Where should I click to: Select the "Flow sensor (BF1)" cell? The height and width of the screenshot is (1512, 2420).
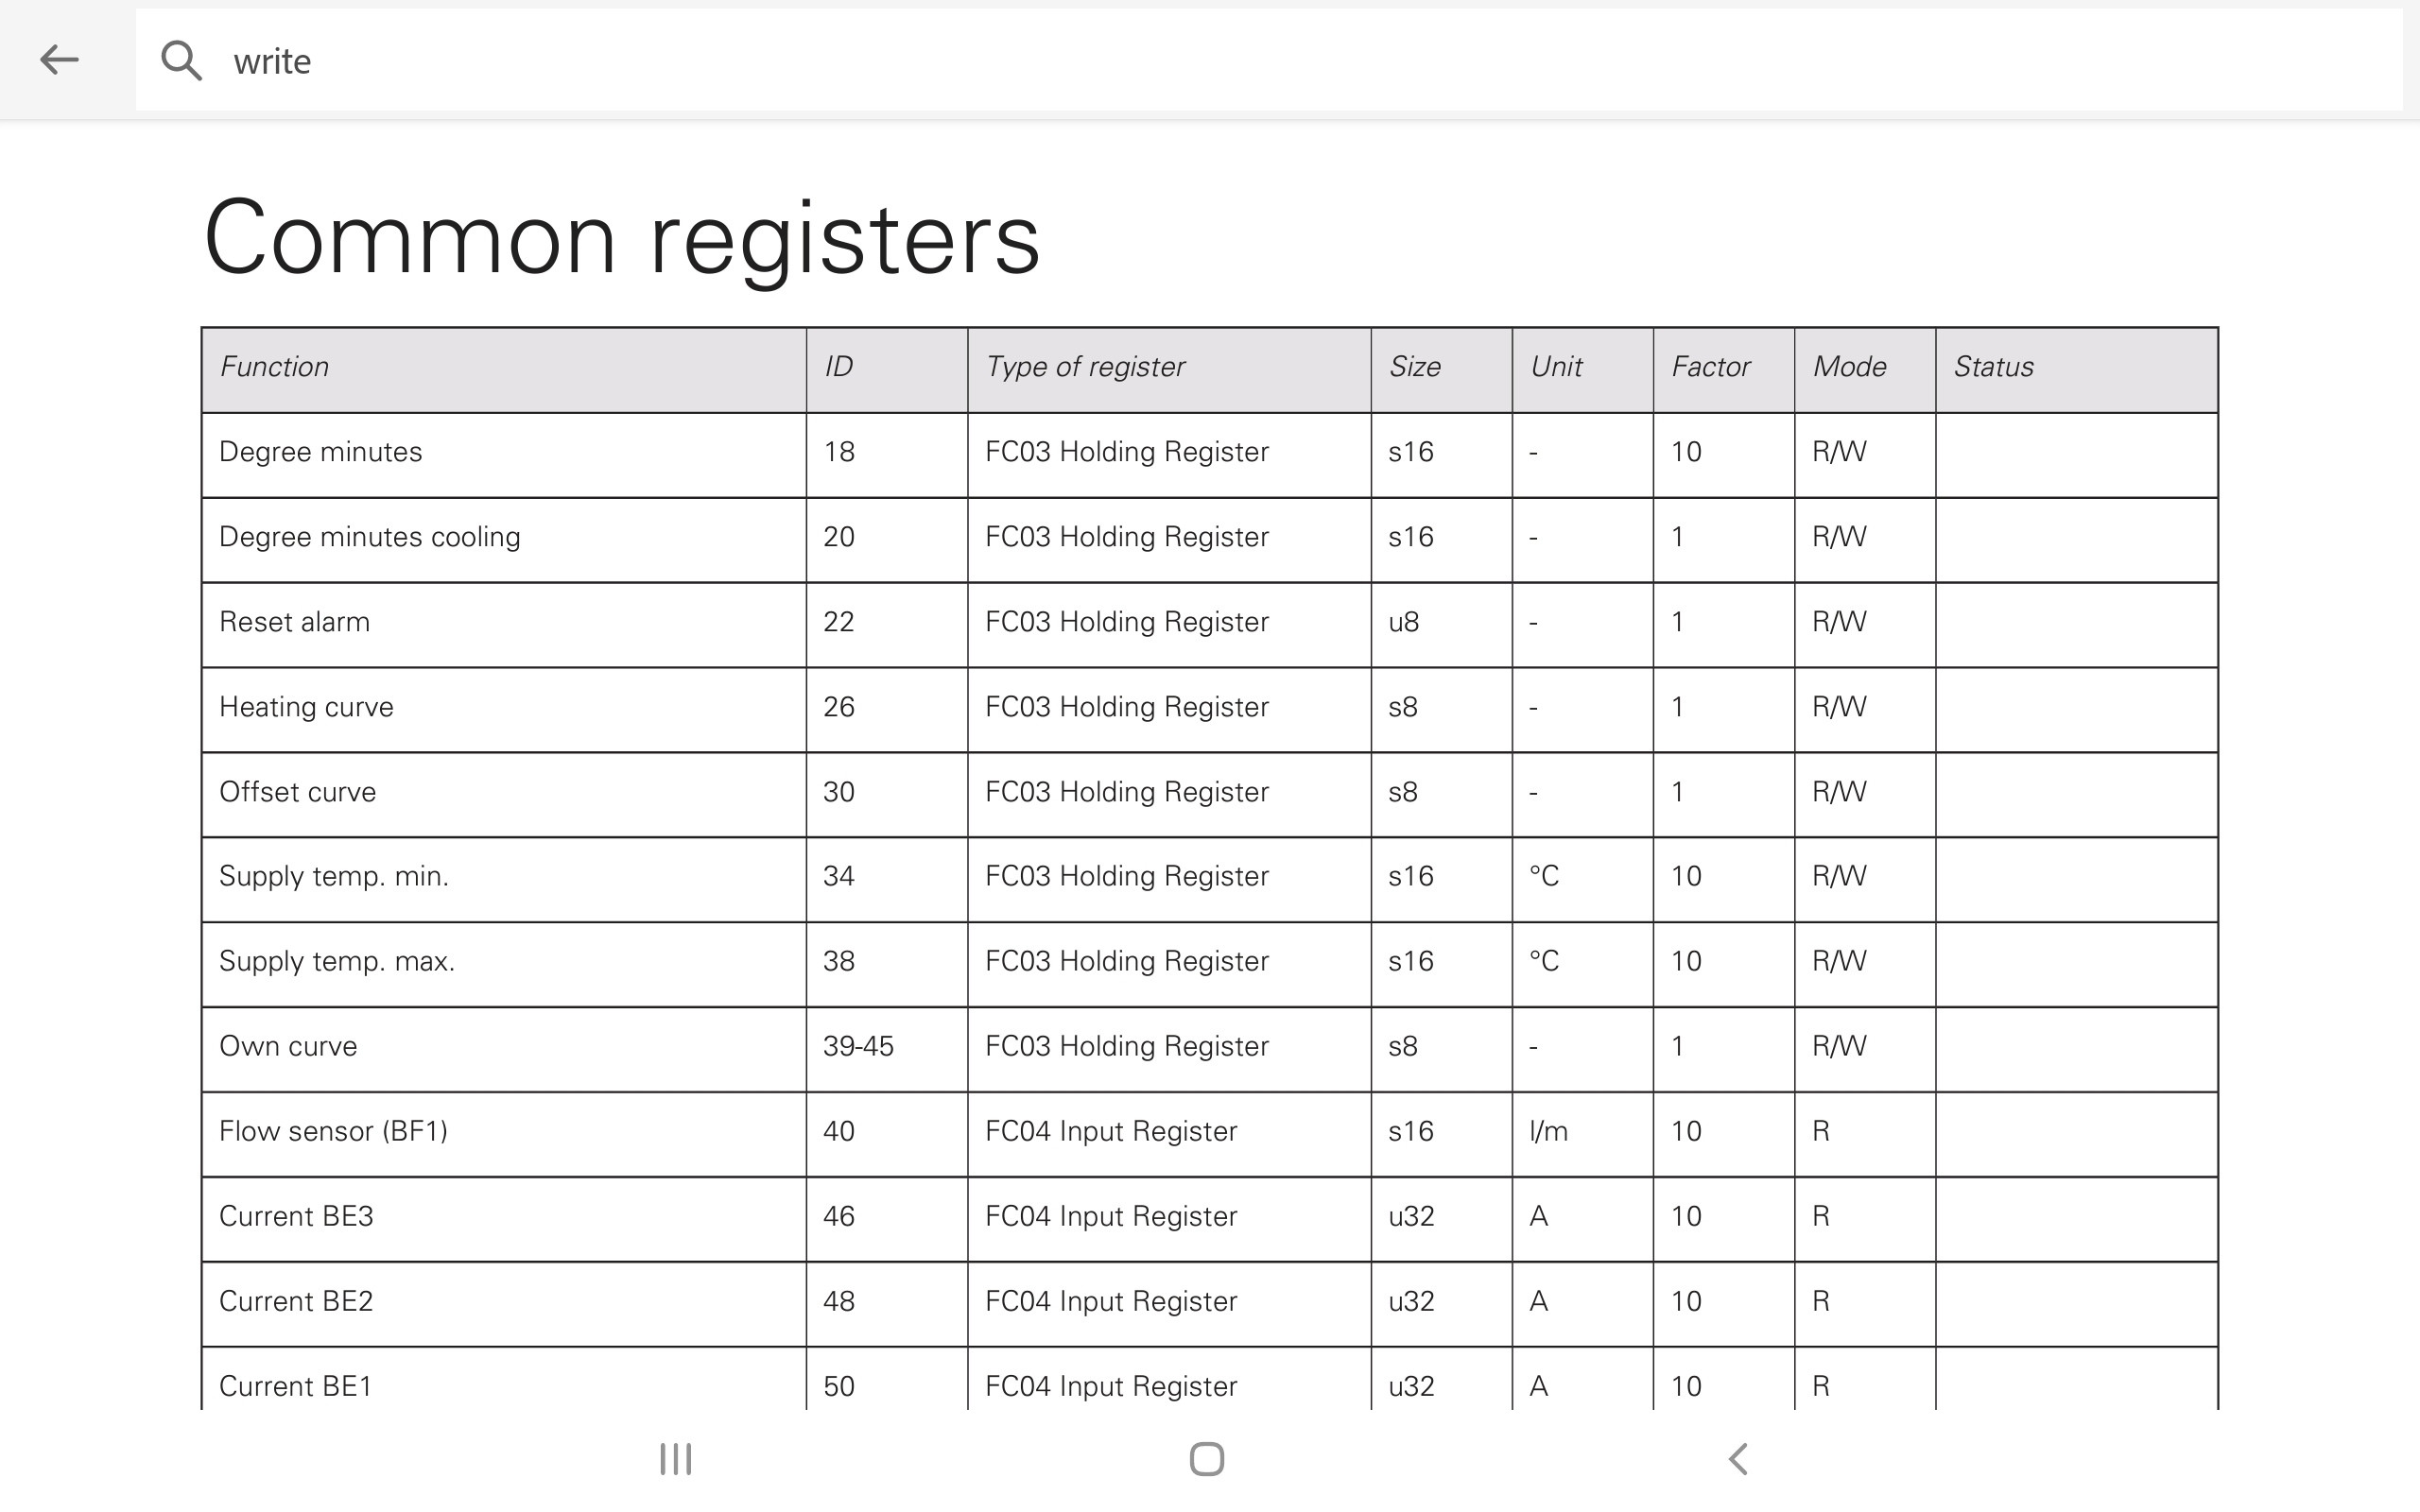333,1131
